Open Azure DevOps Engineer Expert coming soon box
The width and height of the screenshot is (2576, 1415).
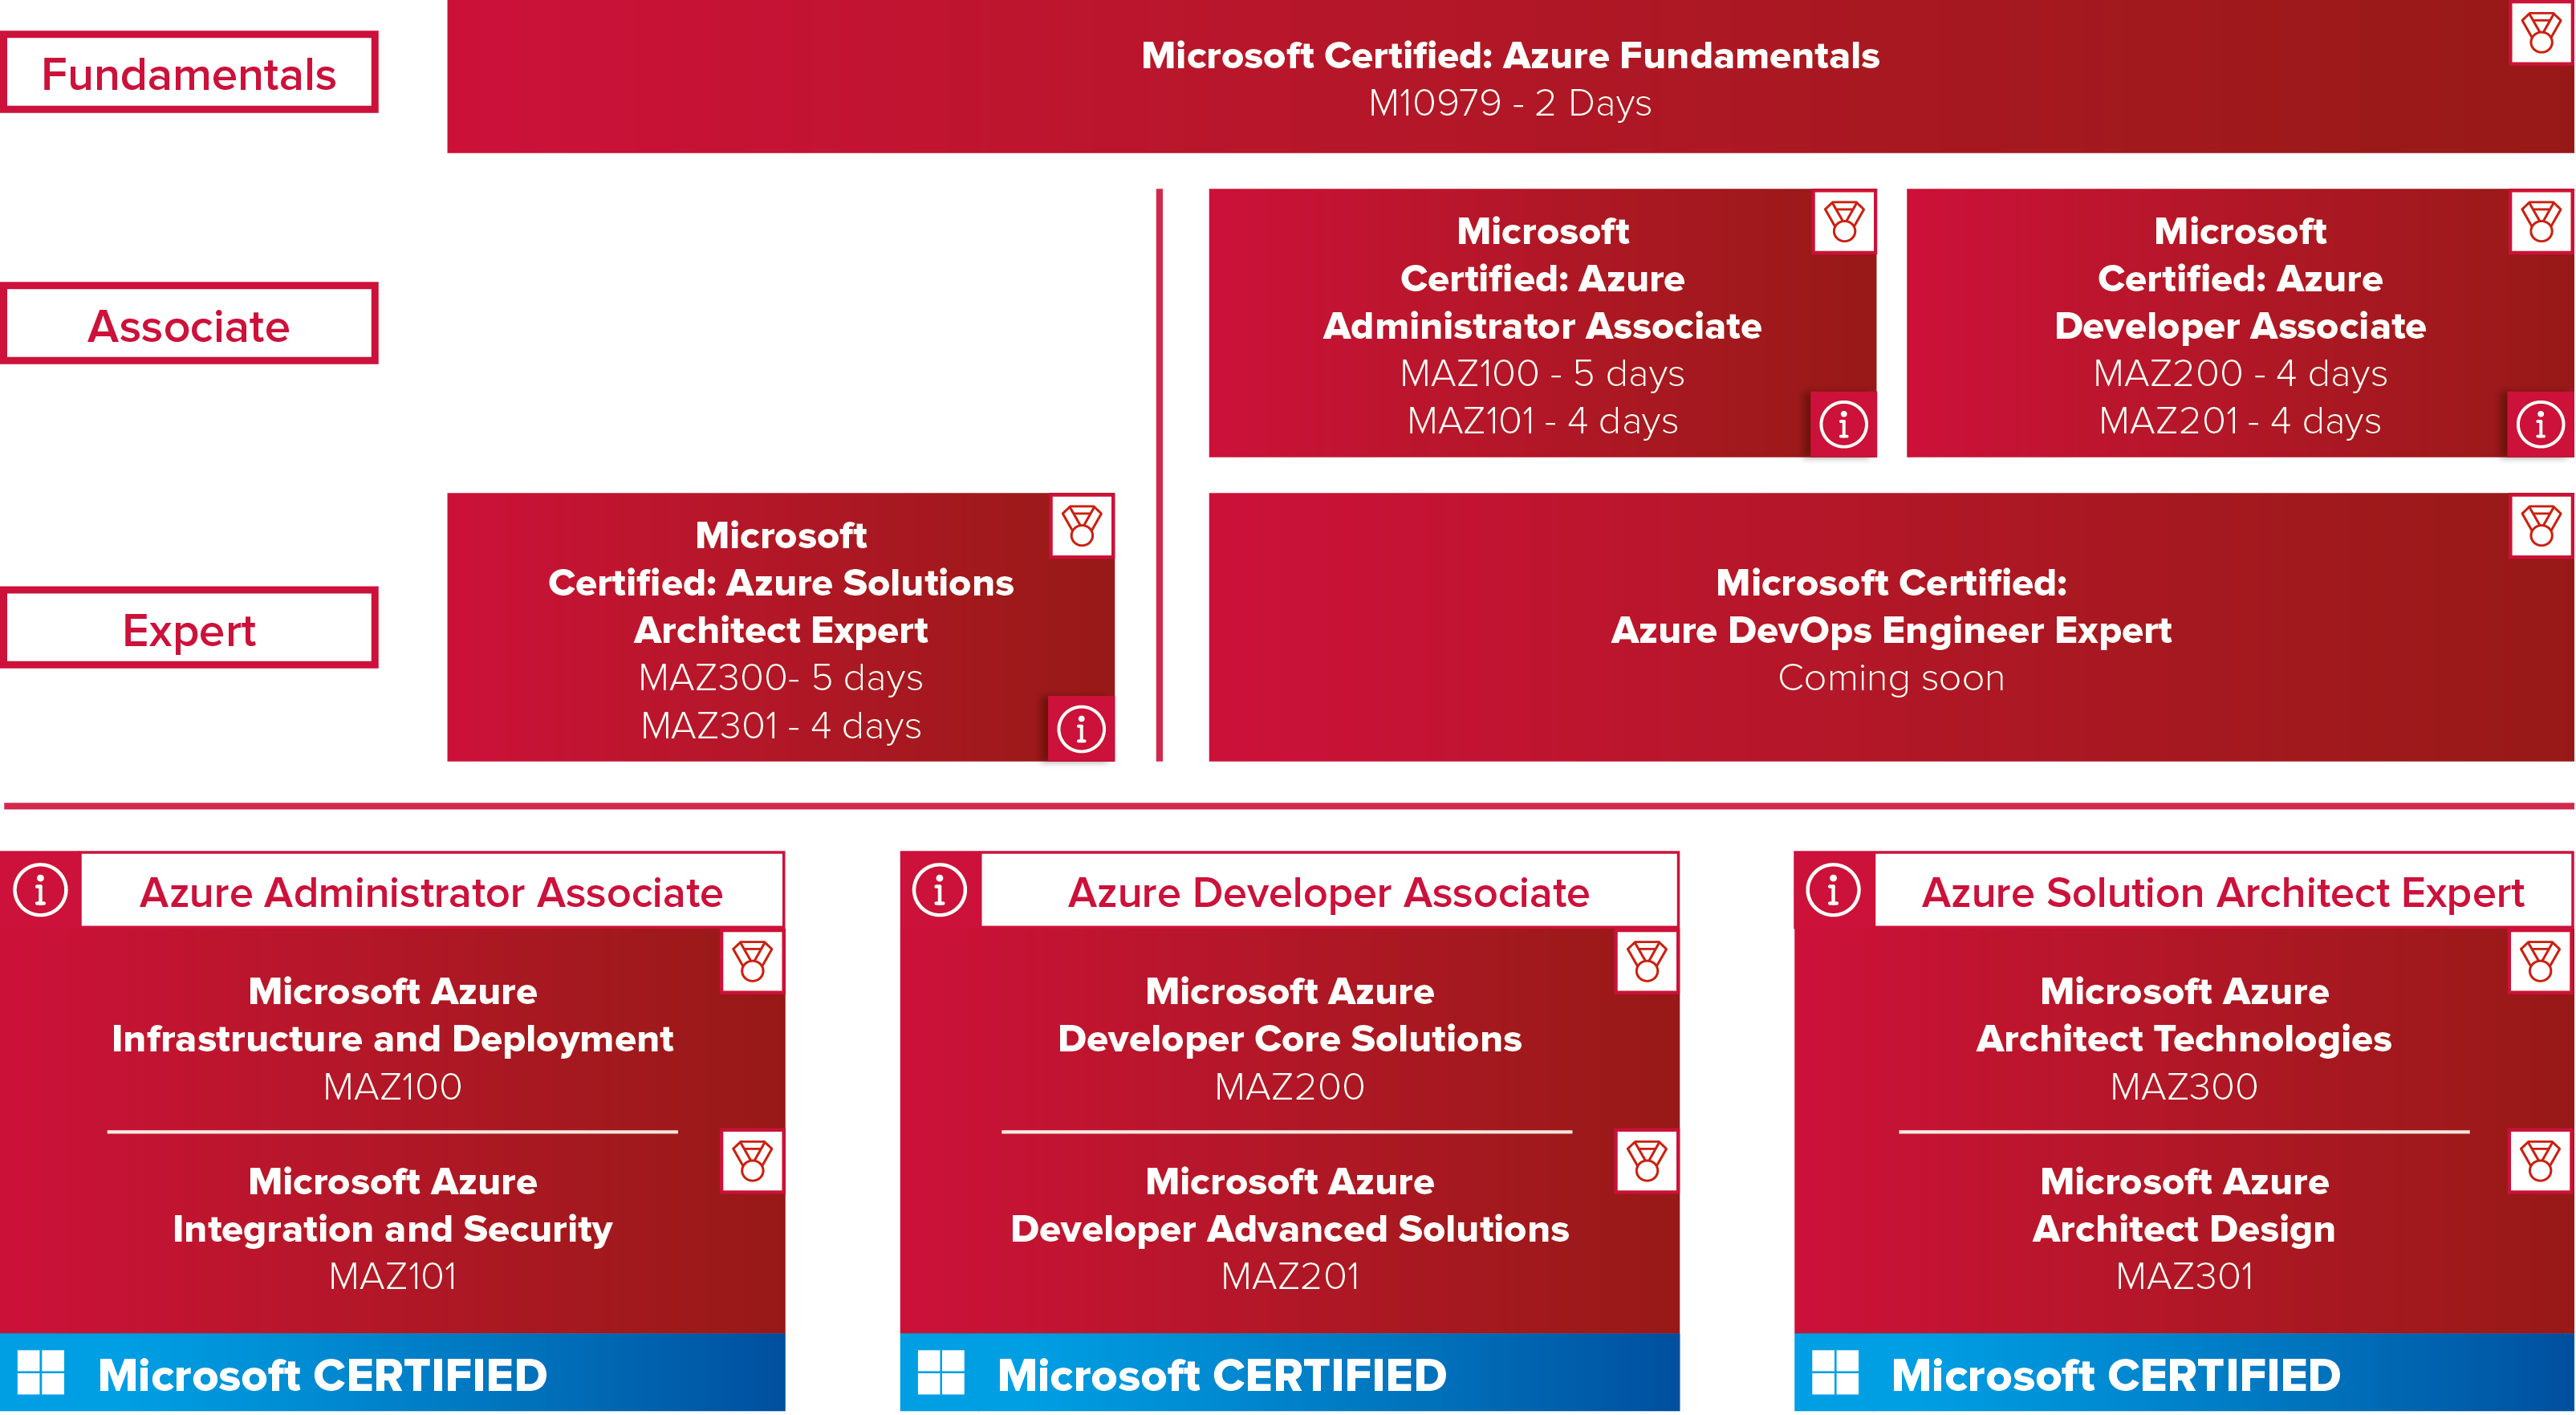click(x=1890, y=627)
